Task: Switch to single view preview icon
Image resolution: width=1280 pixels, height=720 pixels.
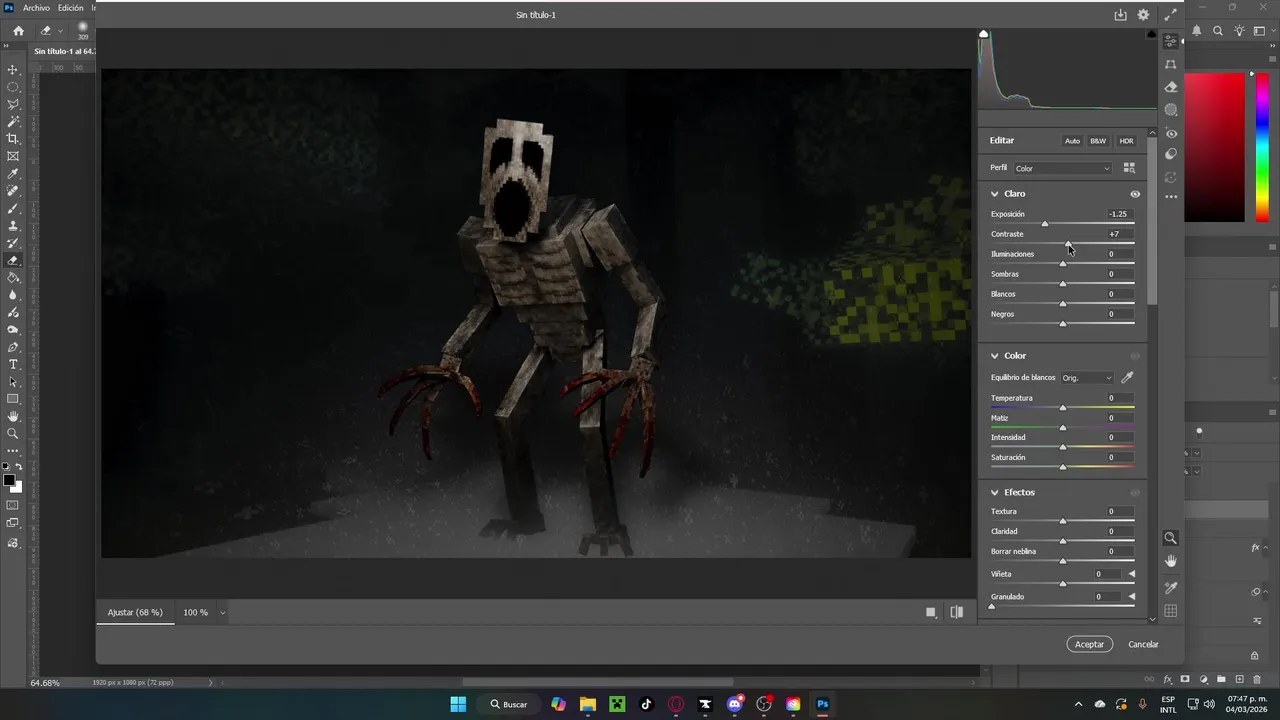Action: (931, 612)
